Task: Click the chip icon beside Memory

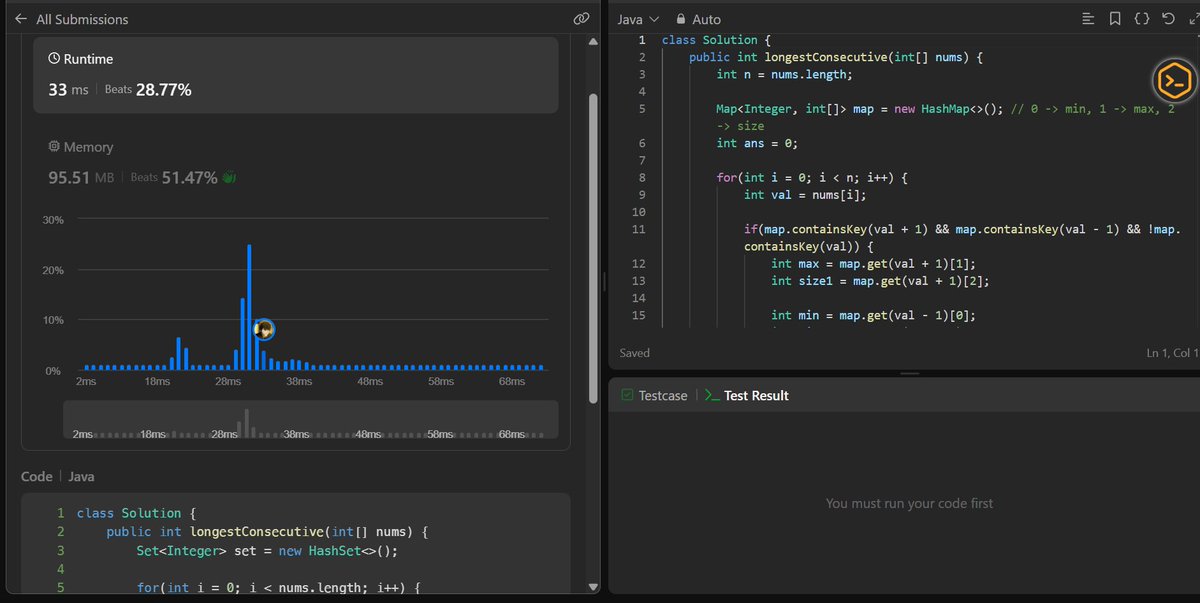Action: 55,147
